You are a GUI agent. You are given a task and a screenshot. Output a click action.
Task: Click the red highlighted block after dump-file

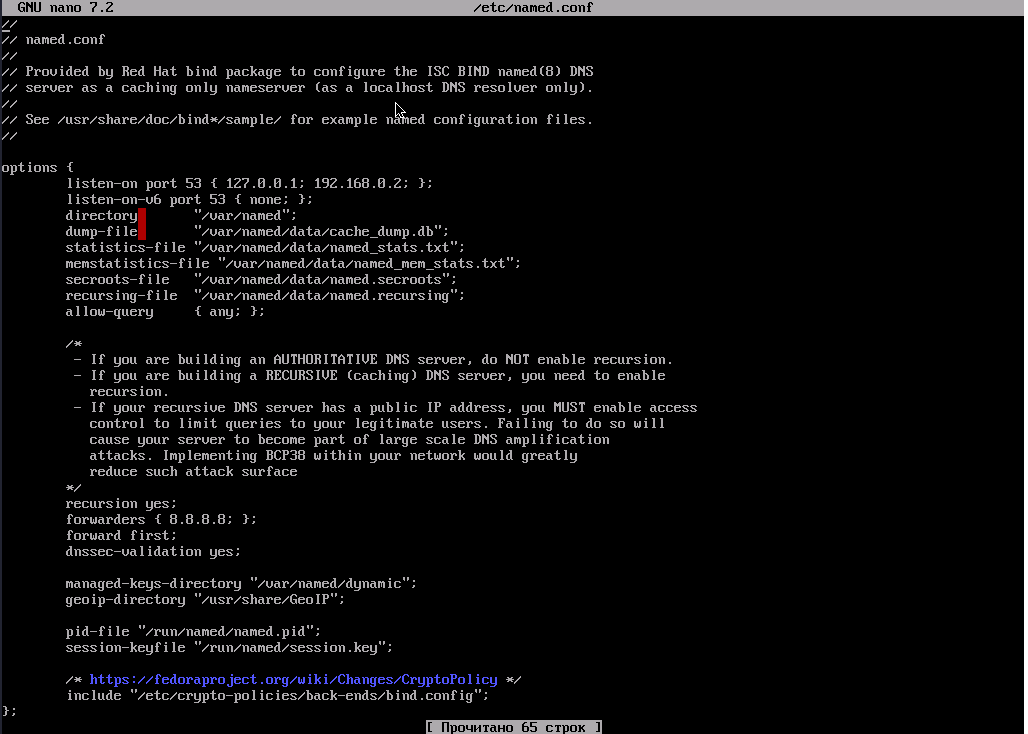pos(142,231)
